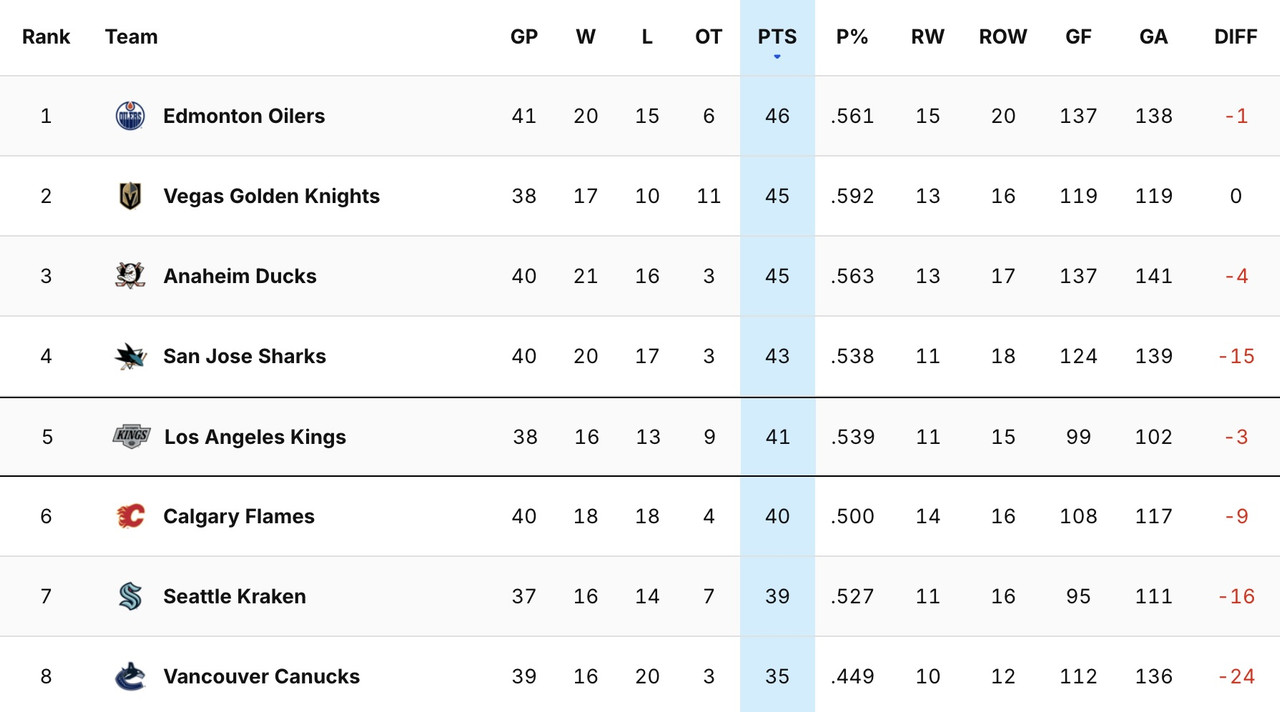Sort standings by the GP column
This screenshot has width=1280, height=712.
pyautogui.click(x=524, y=36)
